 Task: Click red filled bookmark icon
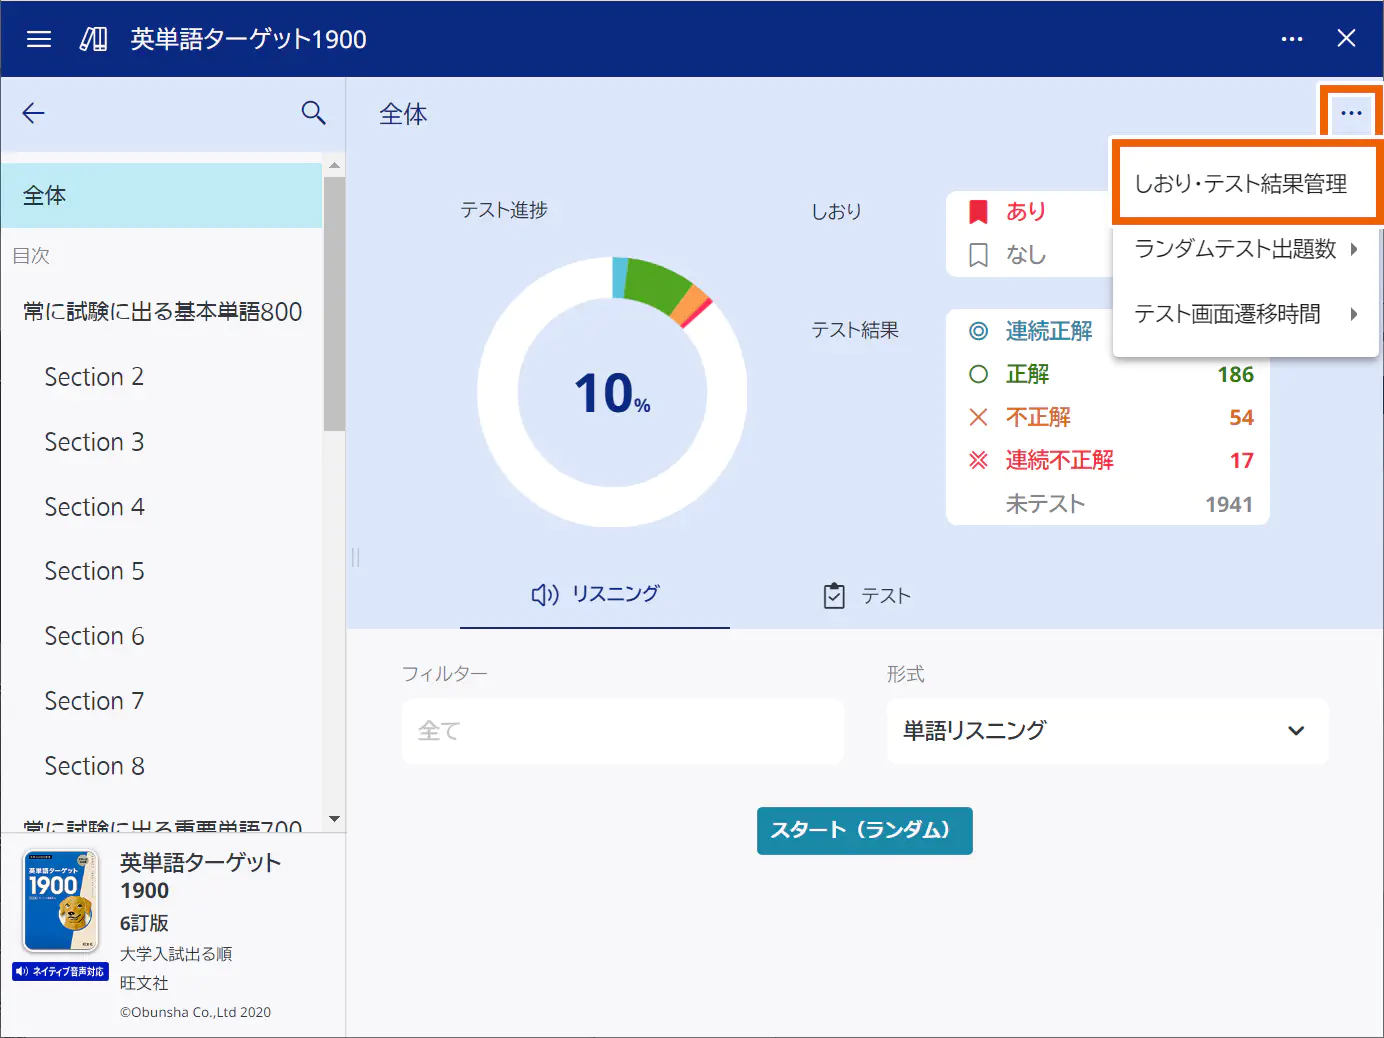coord(979,211)
